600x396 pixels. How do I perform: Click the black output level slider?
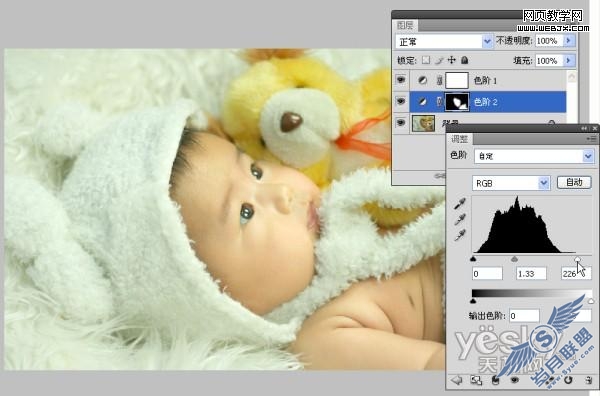(x=473, y=301)
